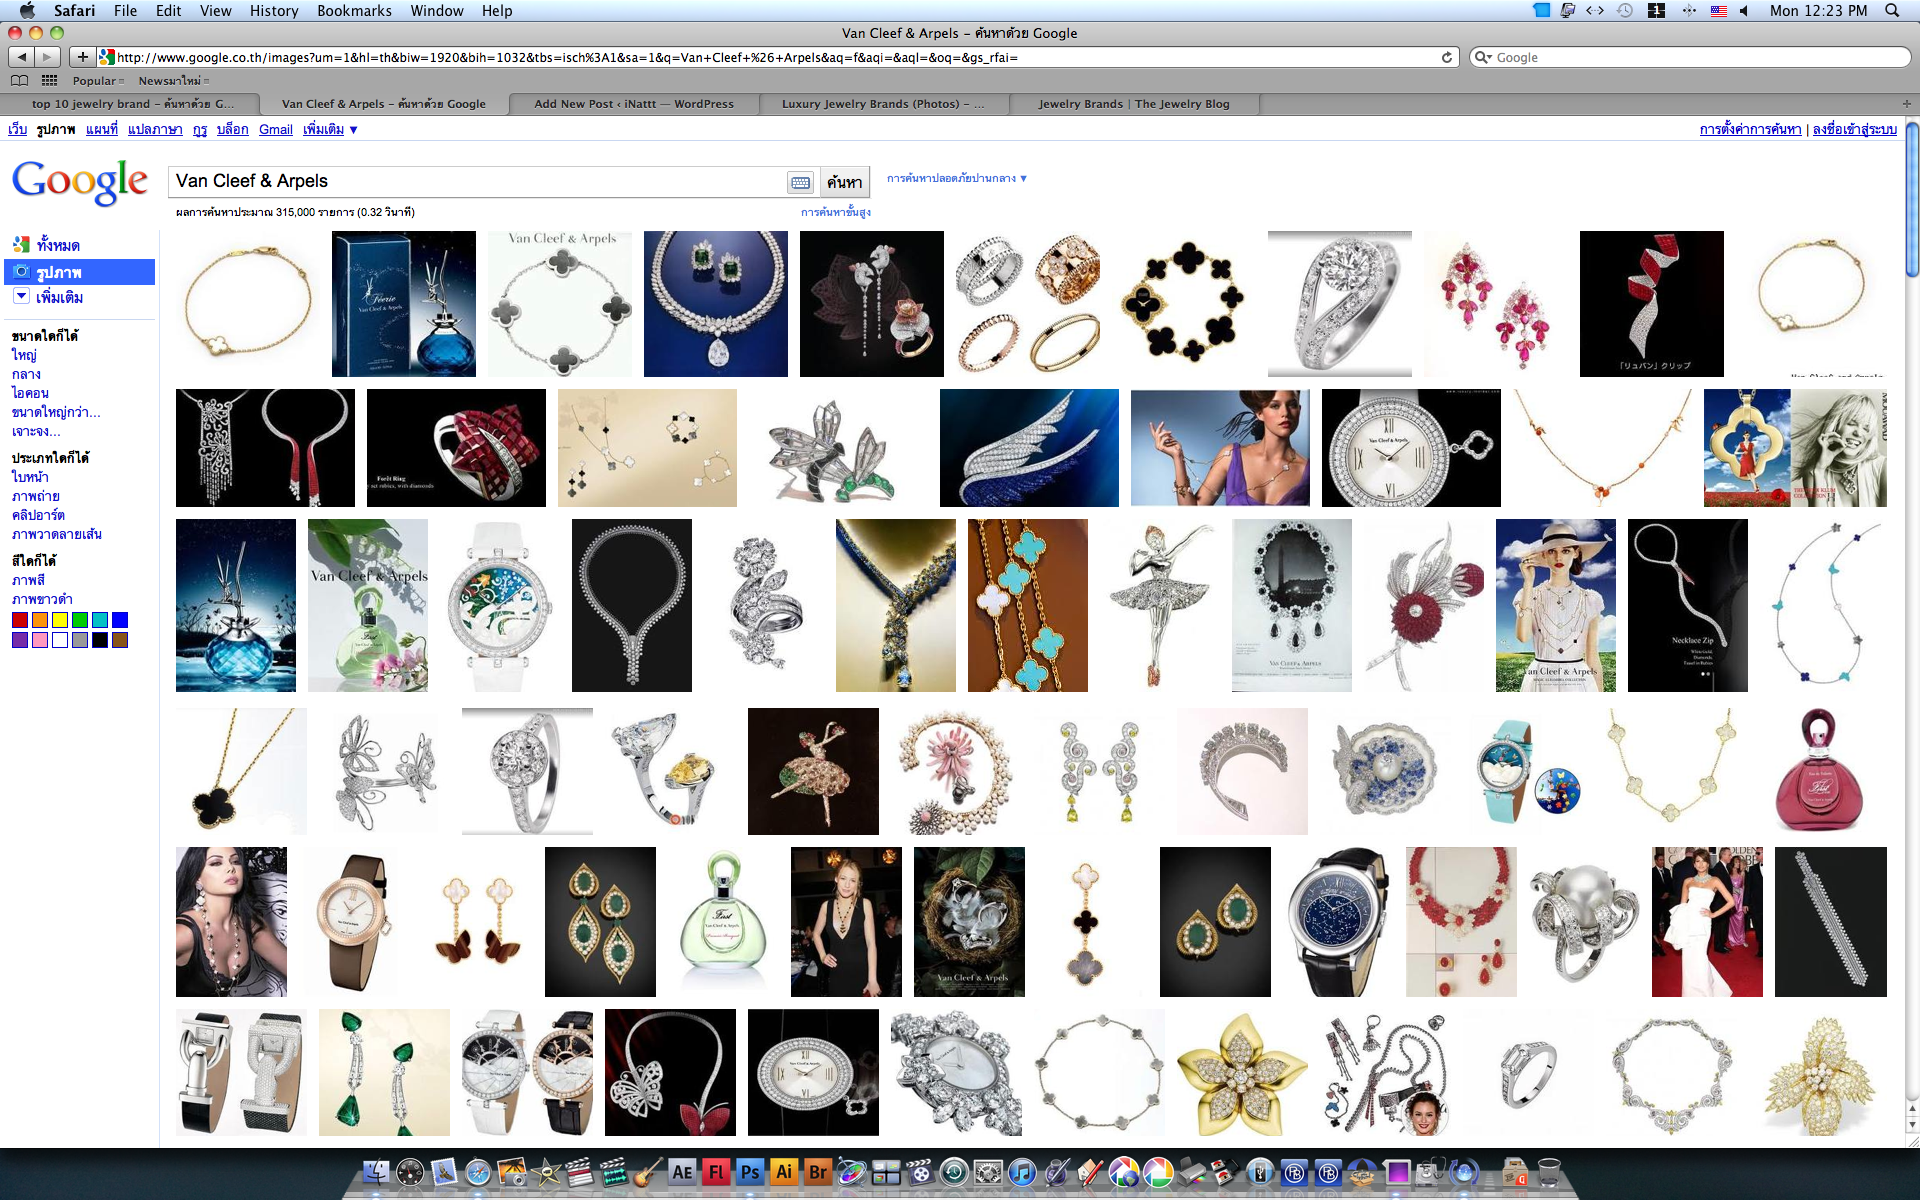
Task: Open the Popular bookmarks folder
Action: point(98,80)
